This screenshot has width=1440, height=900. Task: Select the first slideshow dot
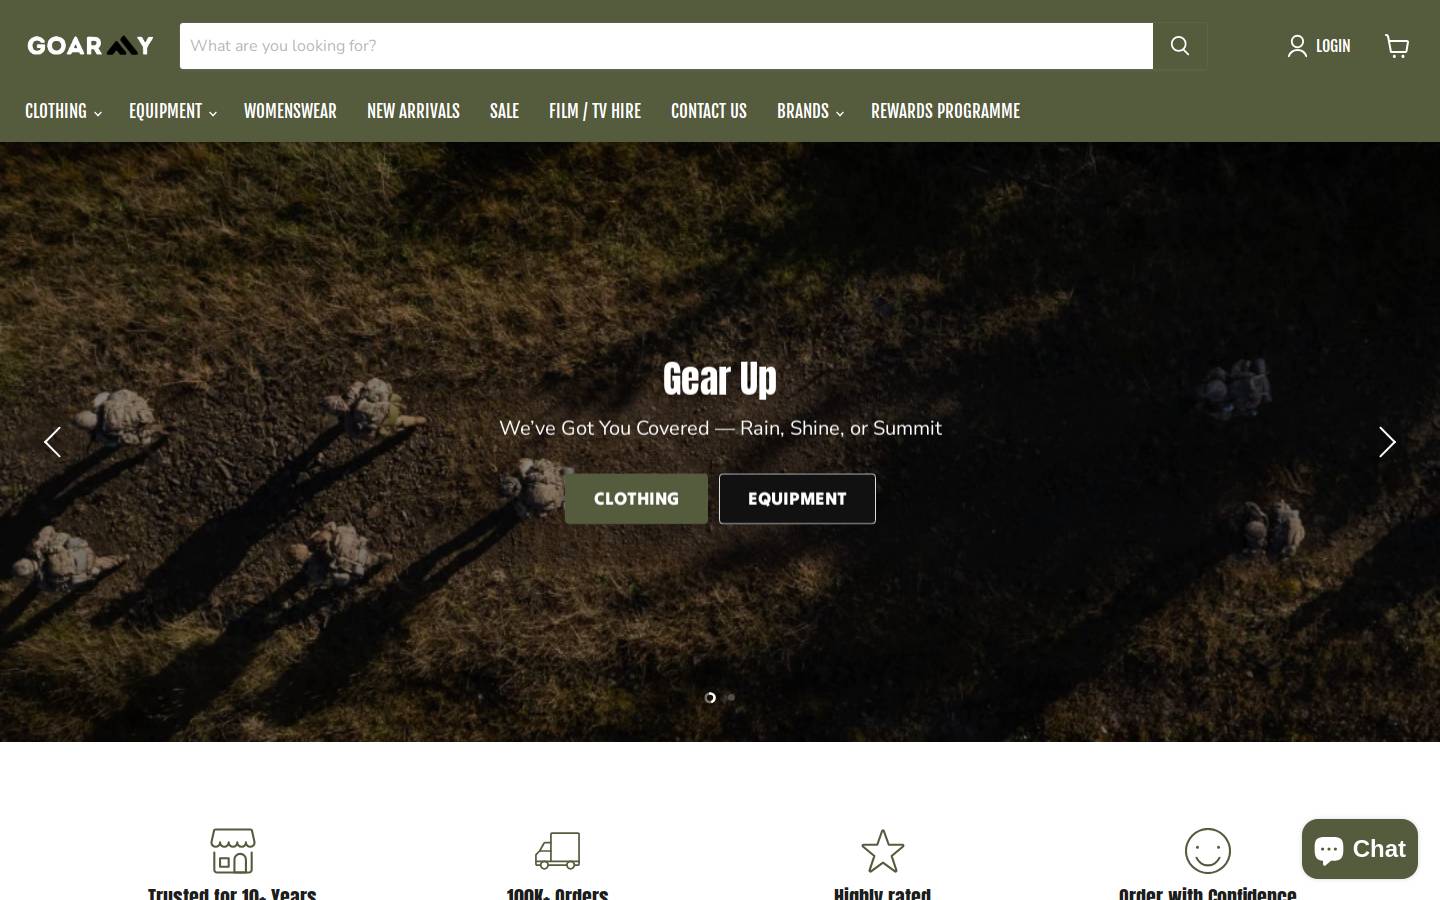click(710, 697)
